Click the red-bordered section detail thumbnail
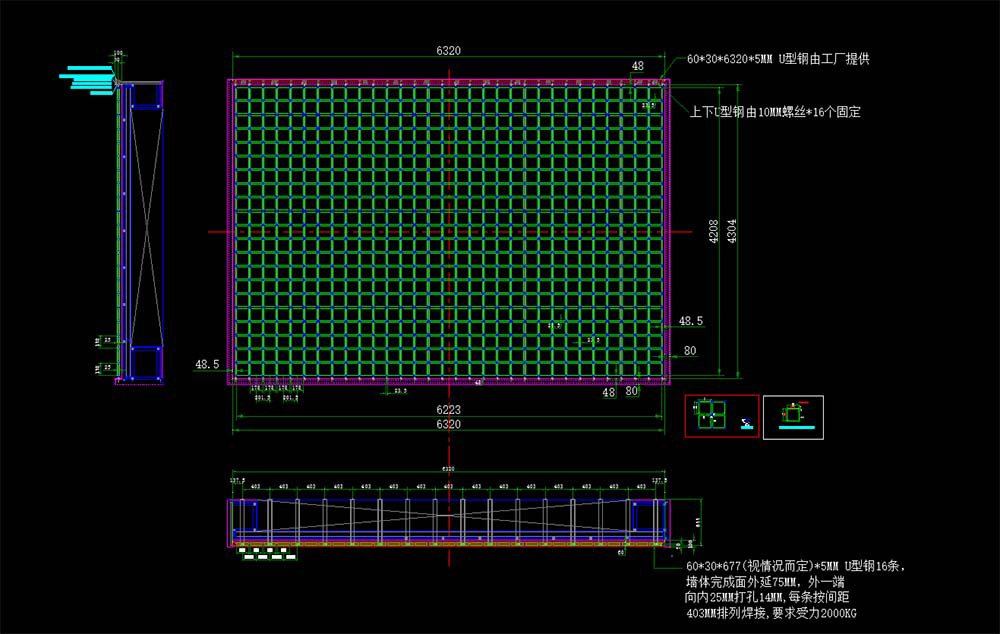Image resolution: width=1000 pixels, height=634 pixels. pos(720,417)
